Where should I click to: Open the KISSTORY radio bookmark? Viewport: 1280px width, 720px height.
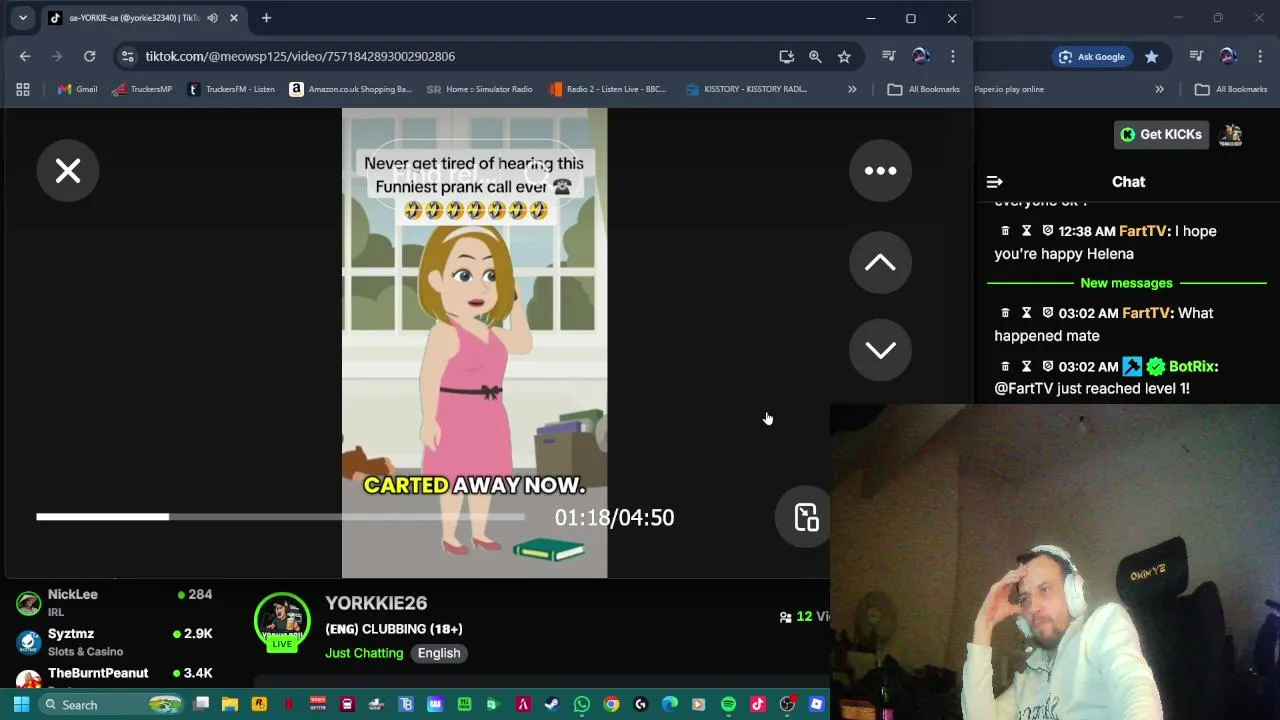(746, 89)
